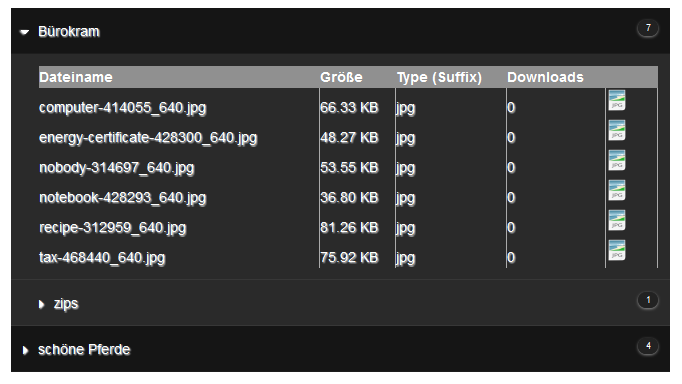This screenshot has height=384, width=682.
Task: Click the zips count badge 1
Action: click(x=648, y=300)
